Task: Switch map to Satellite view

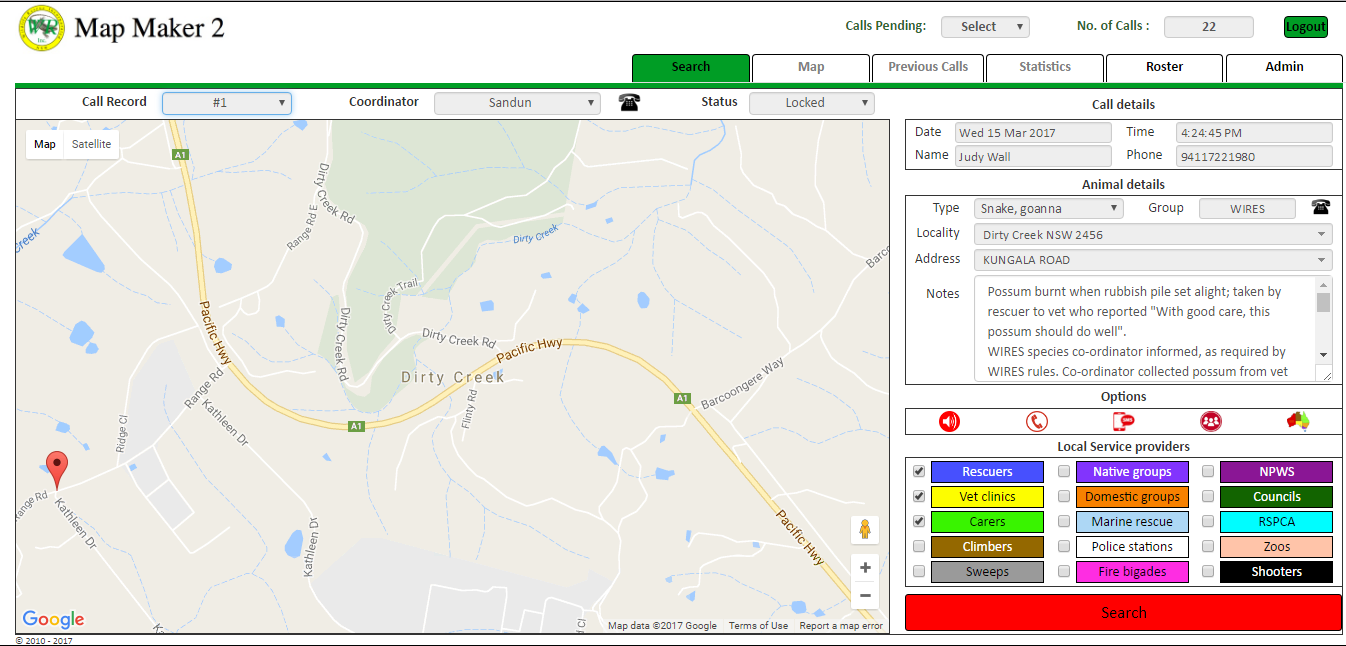Action: tap(91, 144)
